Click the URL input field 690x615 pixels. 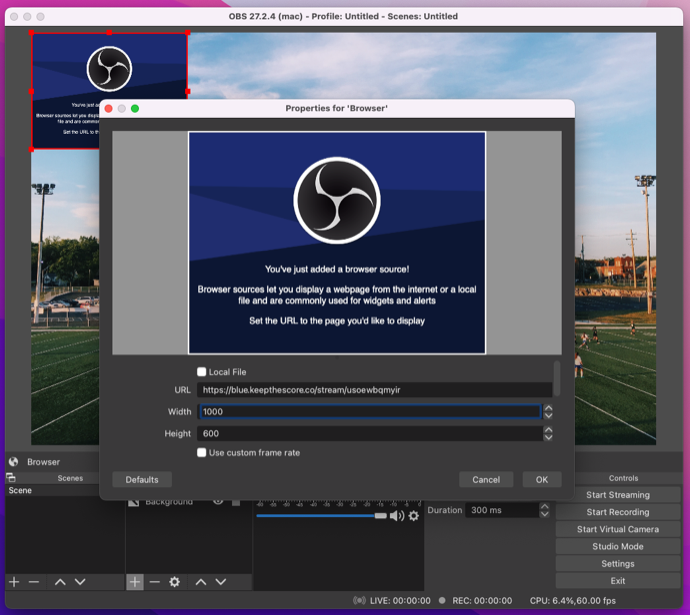(374, 390)
